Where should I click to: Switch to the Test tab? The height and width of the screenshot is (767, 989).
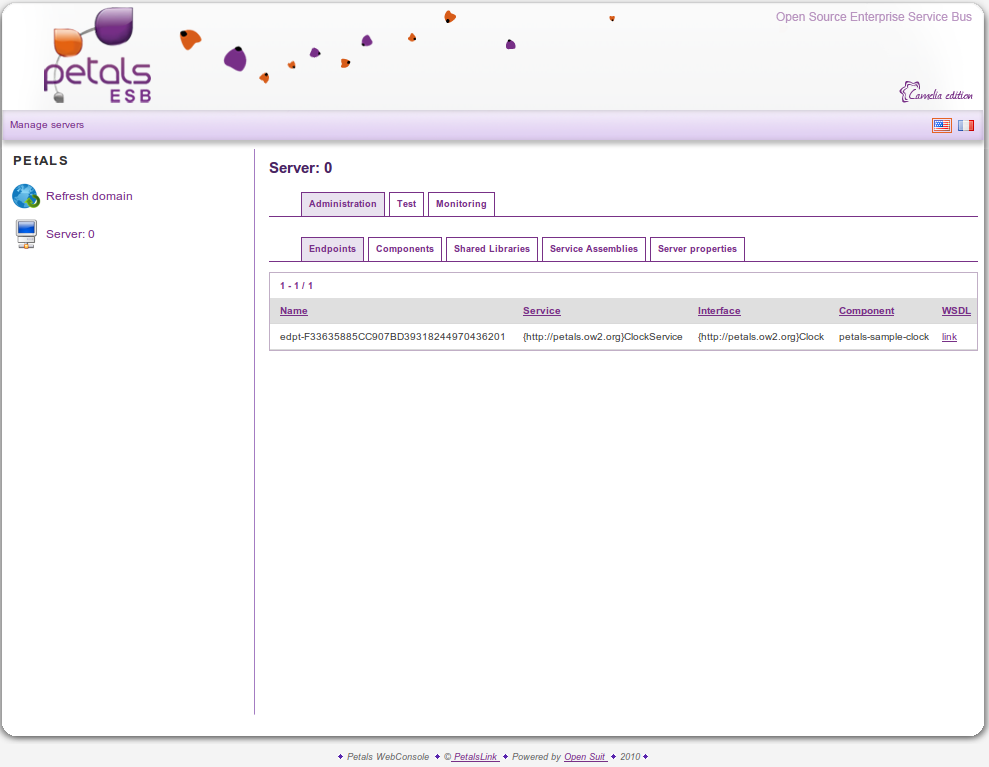[x=406, y=204]
